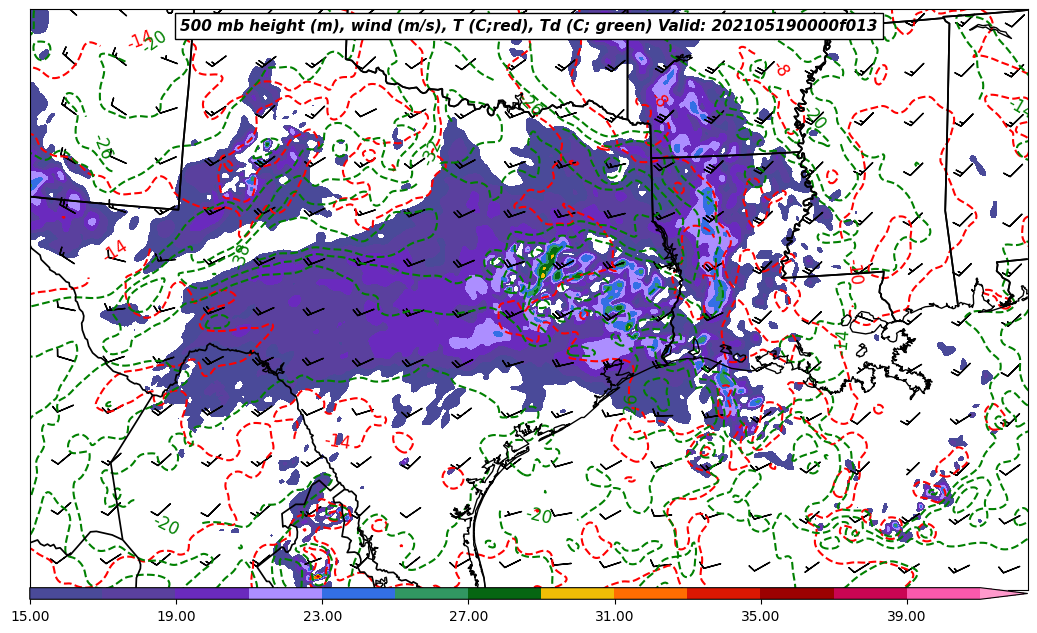Click the 15.00 colorbar tick label
This screenshot has width=1037, height=633.
click(x=30, y=616)
